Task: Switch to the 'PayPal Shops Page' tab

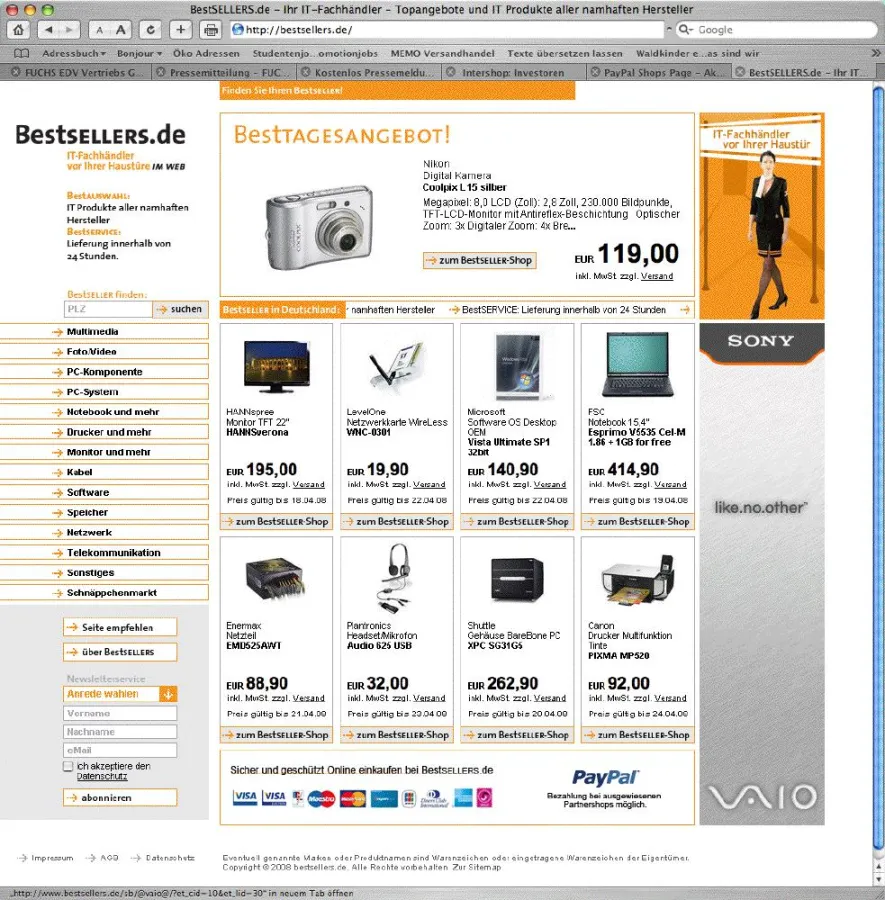Action: tap(655, 72)
